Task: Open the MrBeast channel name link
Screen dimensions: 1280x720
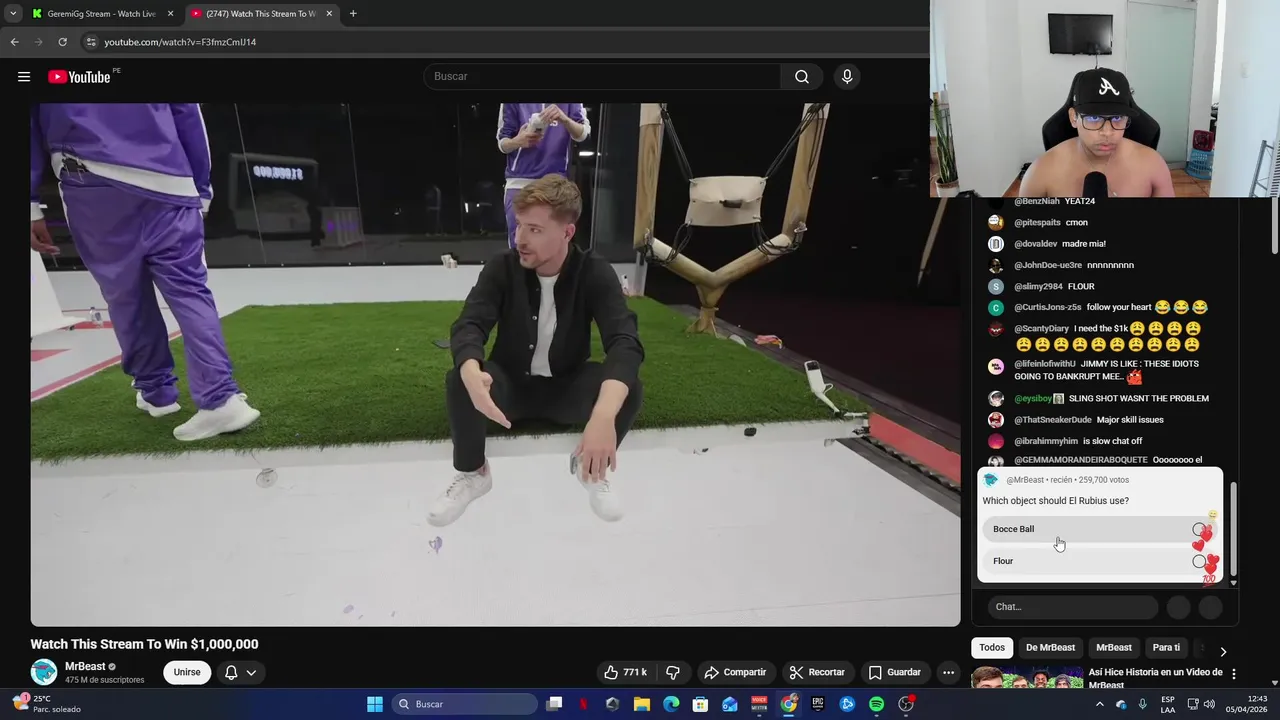Action: (85, 666)
